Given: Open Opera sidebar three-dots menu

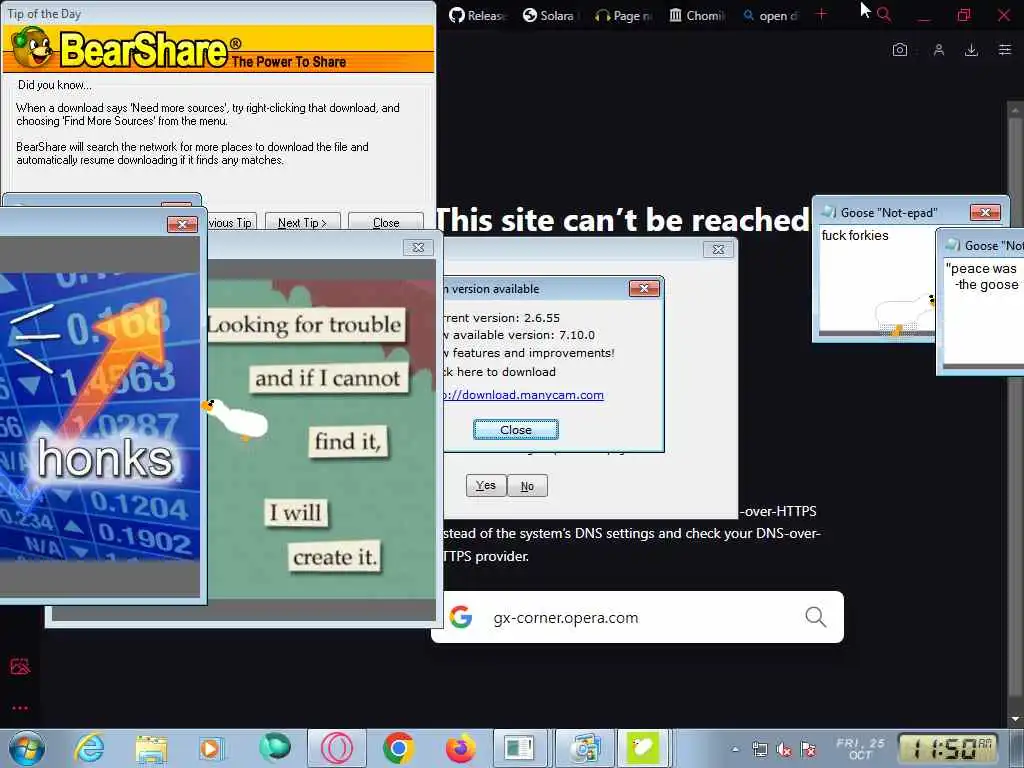Looking at the screenshot, I should (x=20, y=707).
